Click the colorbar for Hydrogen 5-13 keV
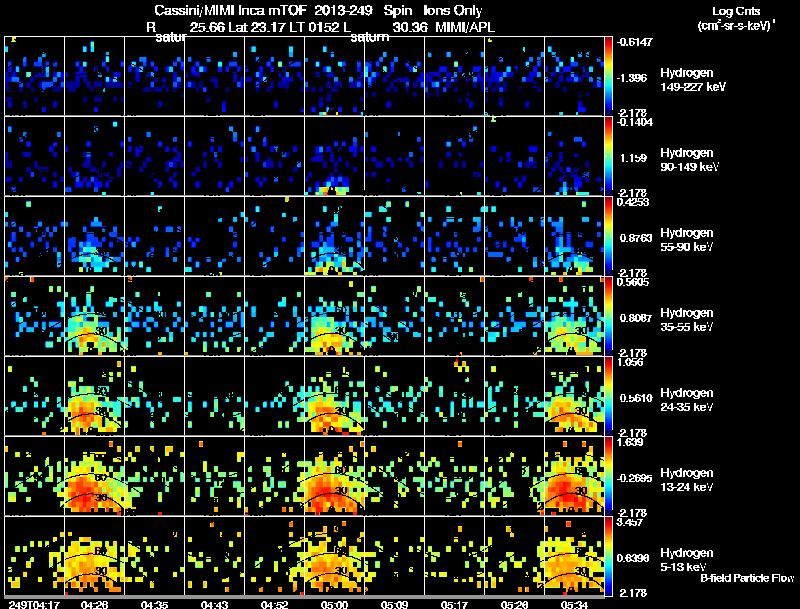The width and height of the screenshot is (800, 609). [x=608, y=556]
